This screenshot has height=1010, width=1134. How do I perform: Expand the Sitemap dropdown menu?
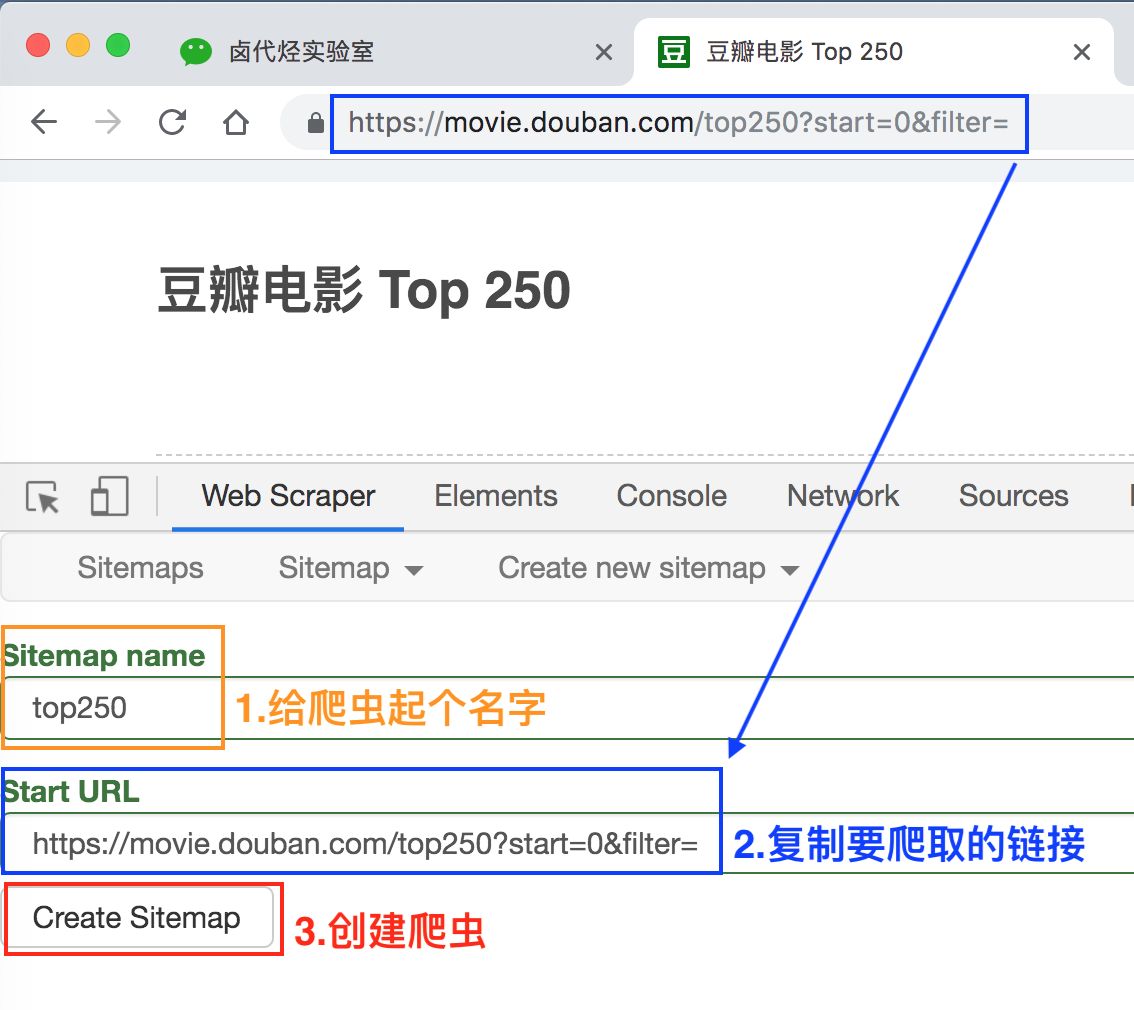coord(351,568)
